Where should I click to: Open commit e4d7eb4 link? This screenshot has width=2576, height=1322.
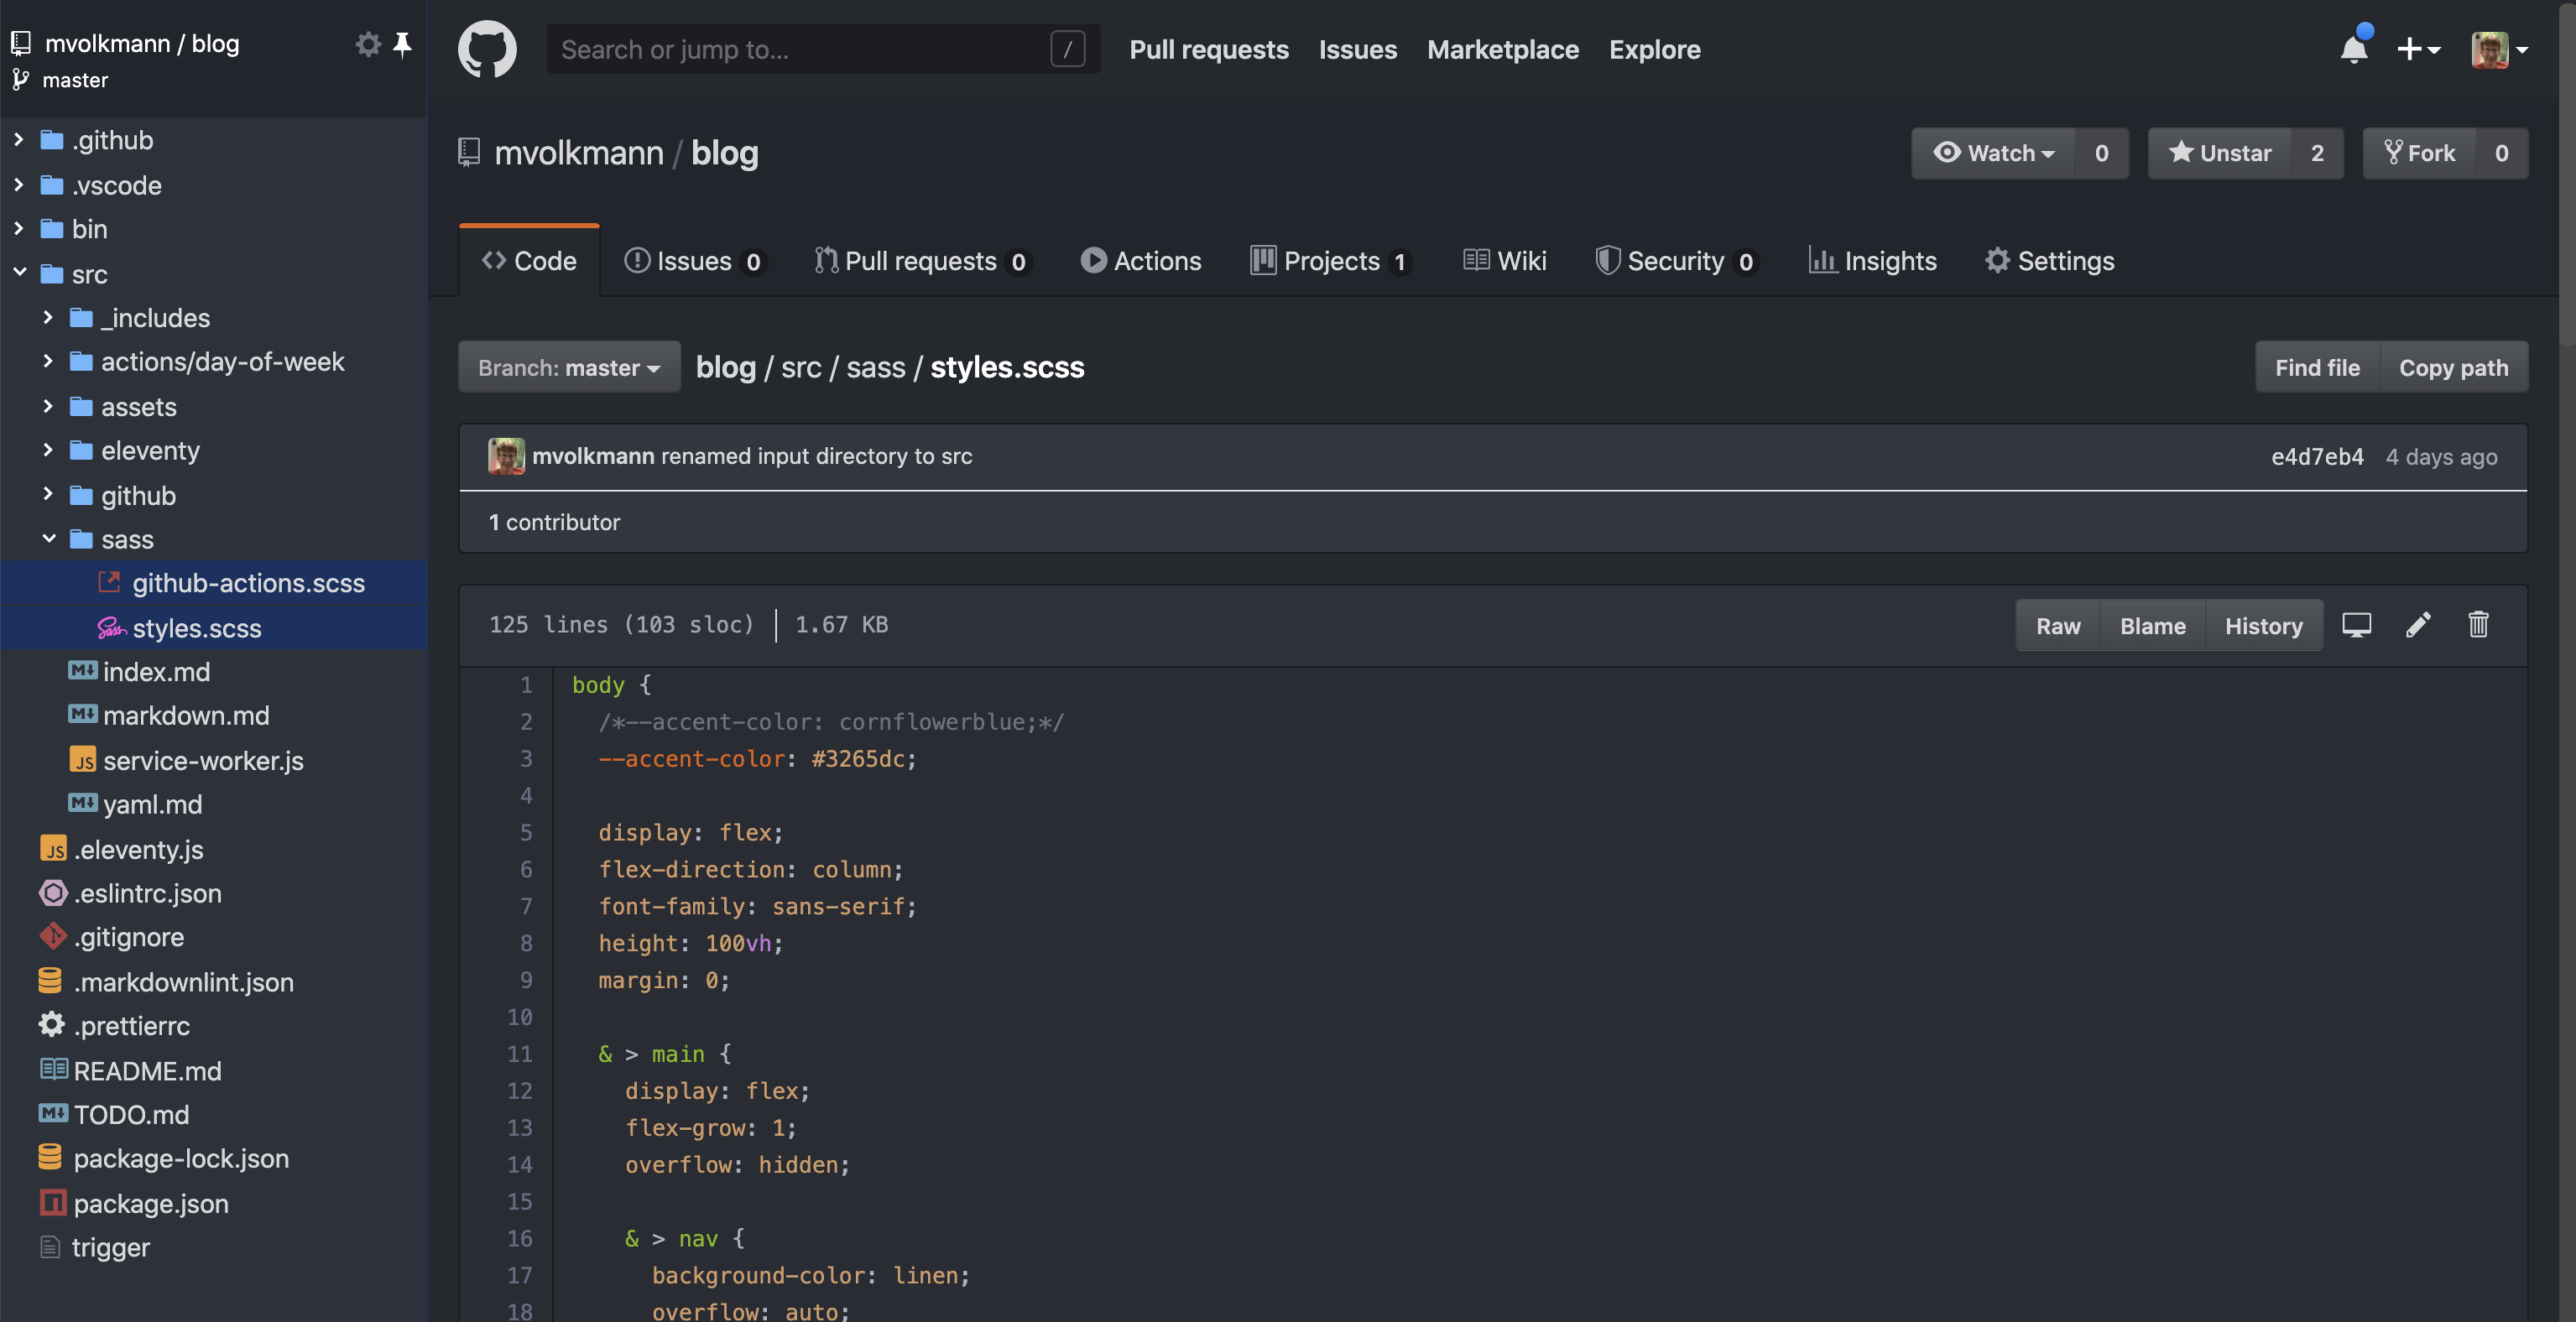(2317, 456)
